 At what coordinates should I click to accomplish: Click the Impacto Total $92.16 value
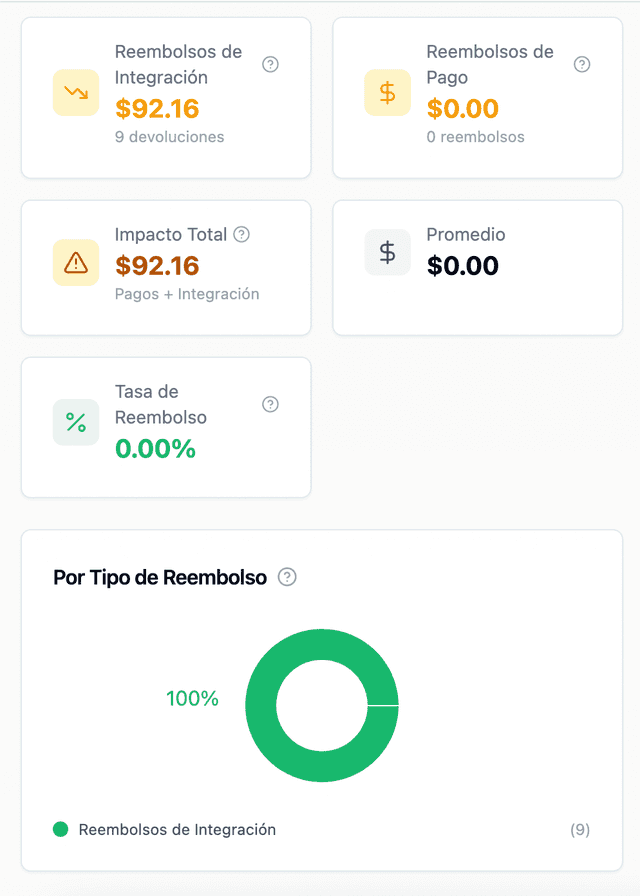point(157,266)
